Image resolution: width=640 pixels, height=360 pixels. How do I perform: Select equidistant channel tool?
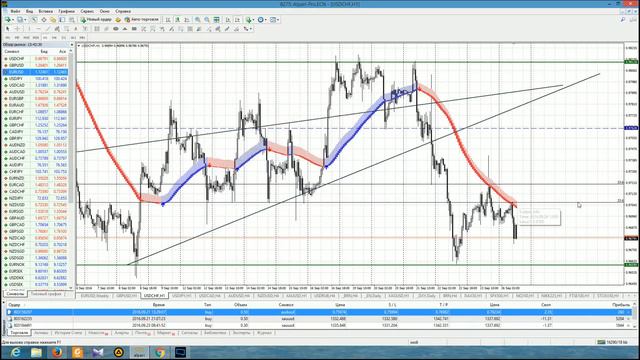(x=57, y=29)
